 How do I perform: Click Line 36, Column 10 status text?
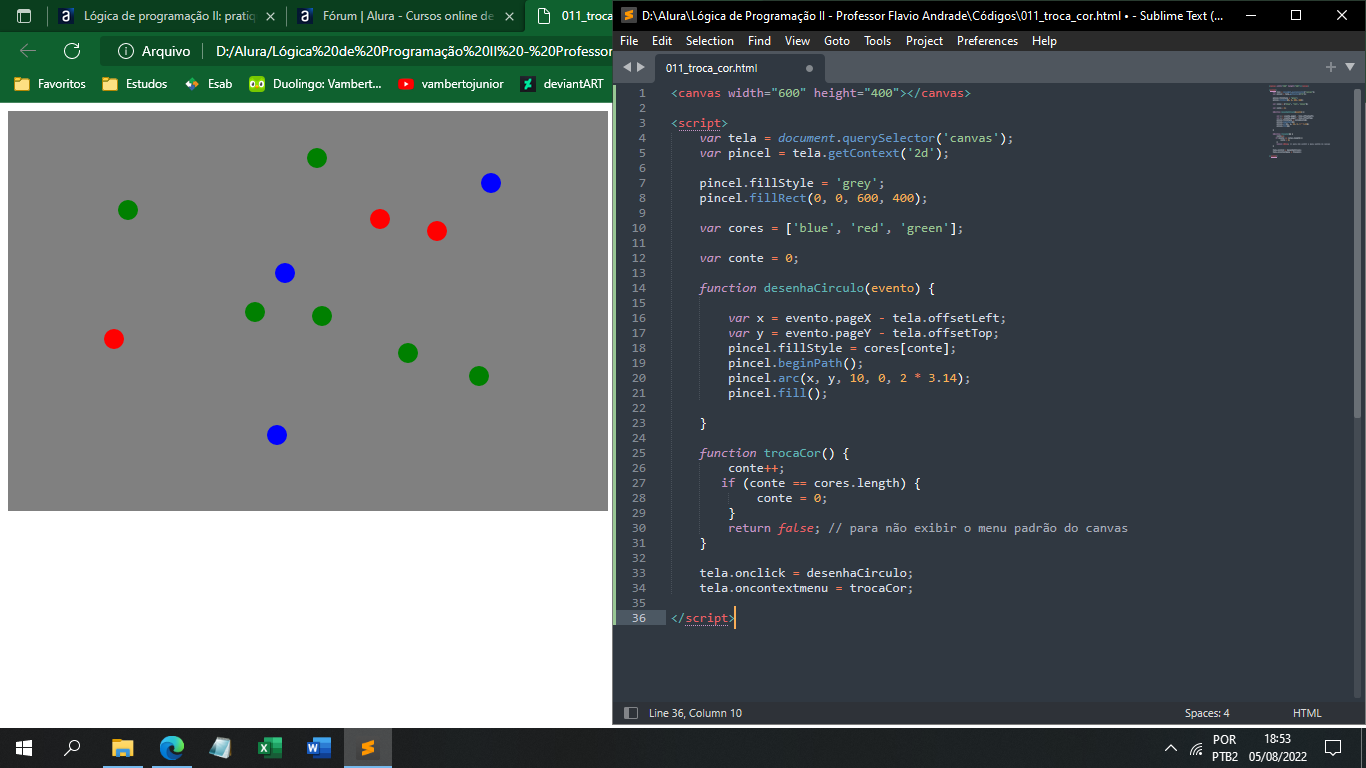[x=695, y=713]
